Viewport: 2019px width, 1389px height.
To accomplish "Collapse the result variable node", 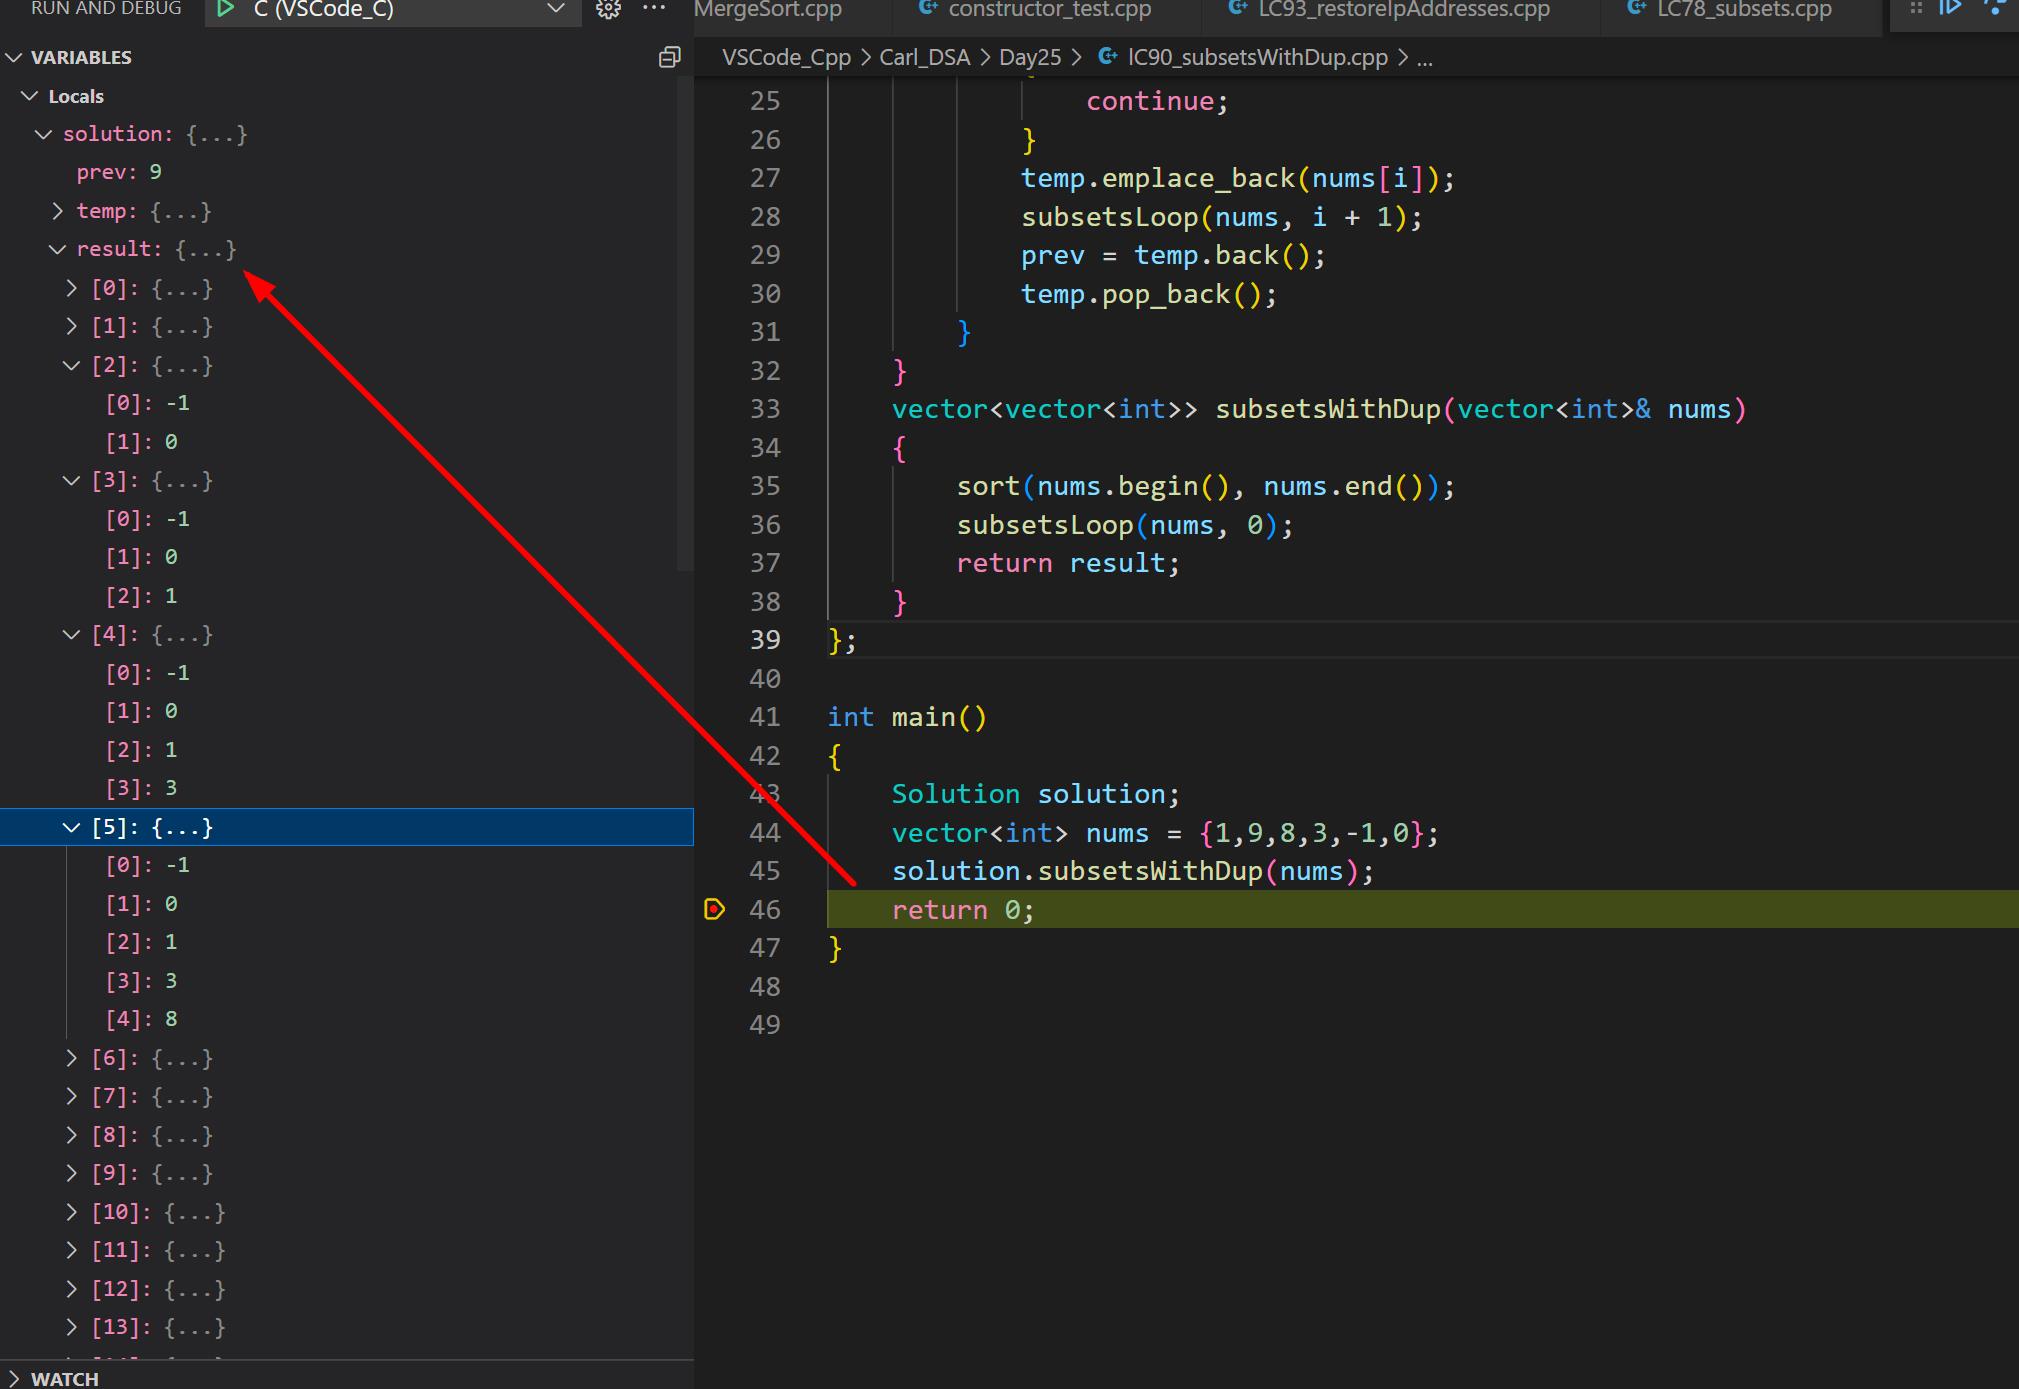I will [57, 250].
